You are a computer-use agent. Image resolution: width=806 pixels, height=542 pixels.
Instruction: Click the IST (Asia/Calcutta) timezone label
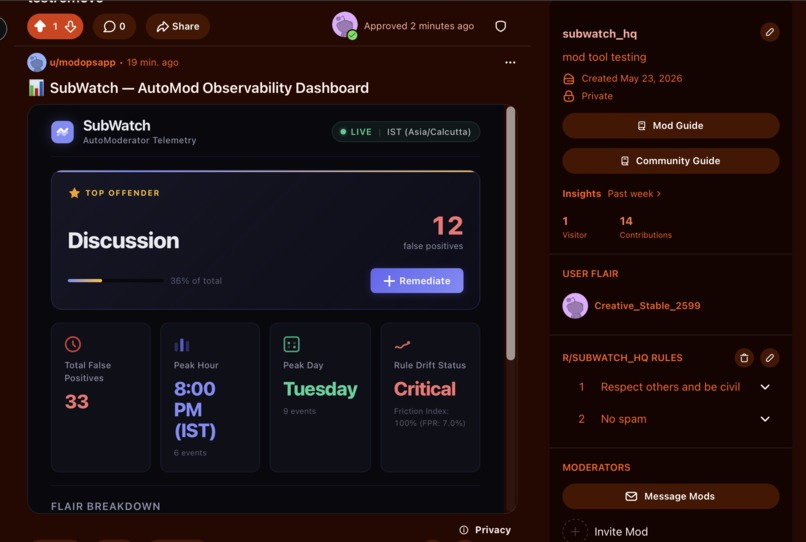pos(429,132)
